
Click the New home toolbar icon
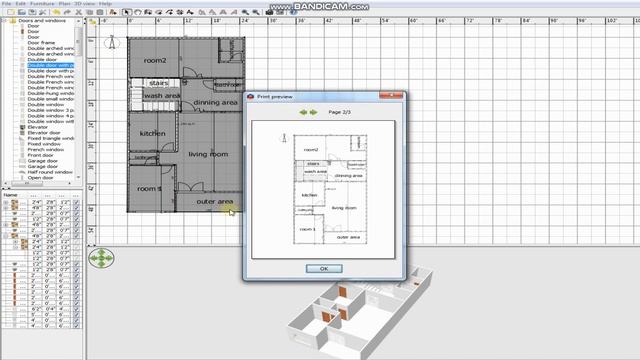point(11,12)
